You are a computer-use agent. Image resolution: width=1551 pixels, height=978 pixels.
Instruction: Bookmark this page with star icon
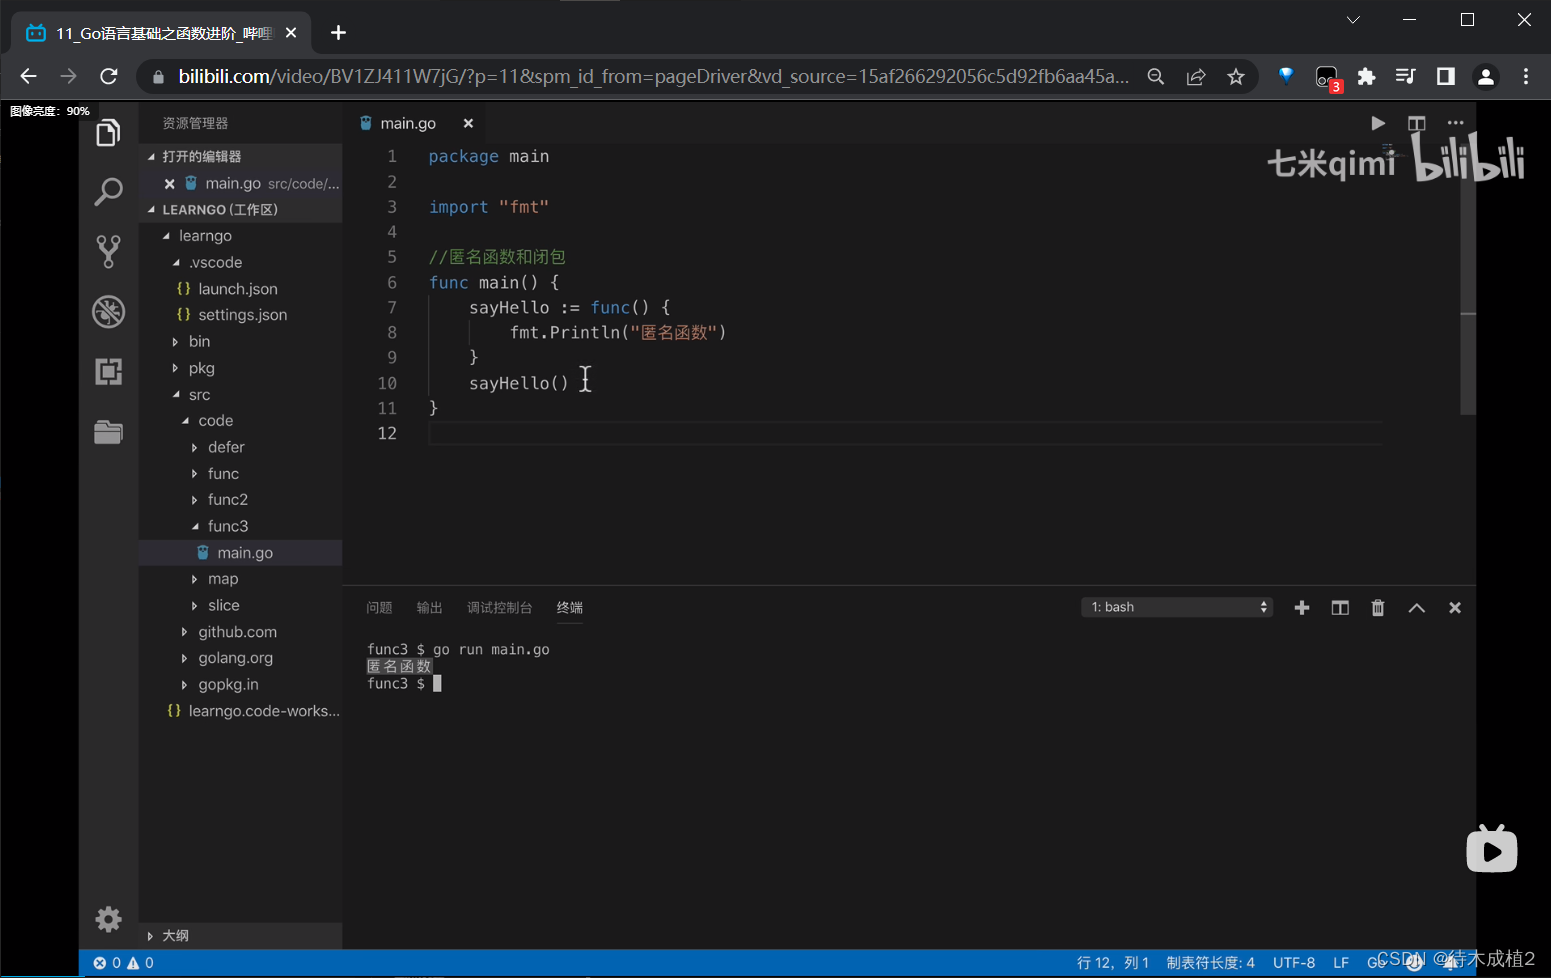point(1236,76)
